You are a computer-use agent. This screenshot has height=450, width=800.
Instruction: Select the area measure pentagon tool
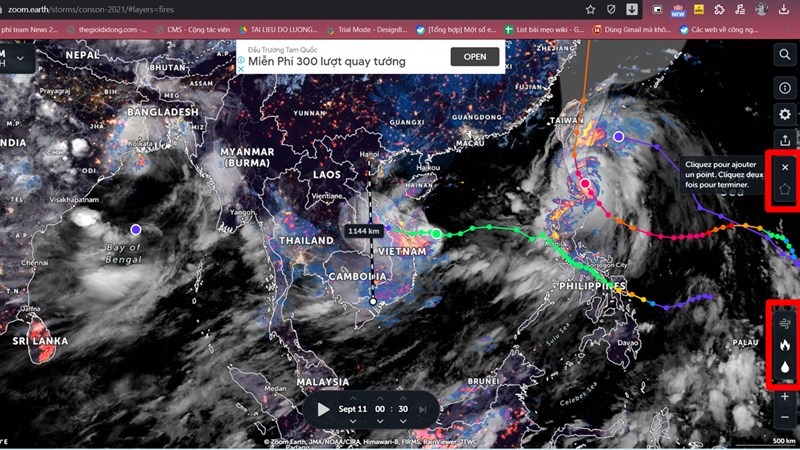pyautogui.click(x=785, y=189)
